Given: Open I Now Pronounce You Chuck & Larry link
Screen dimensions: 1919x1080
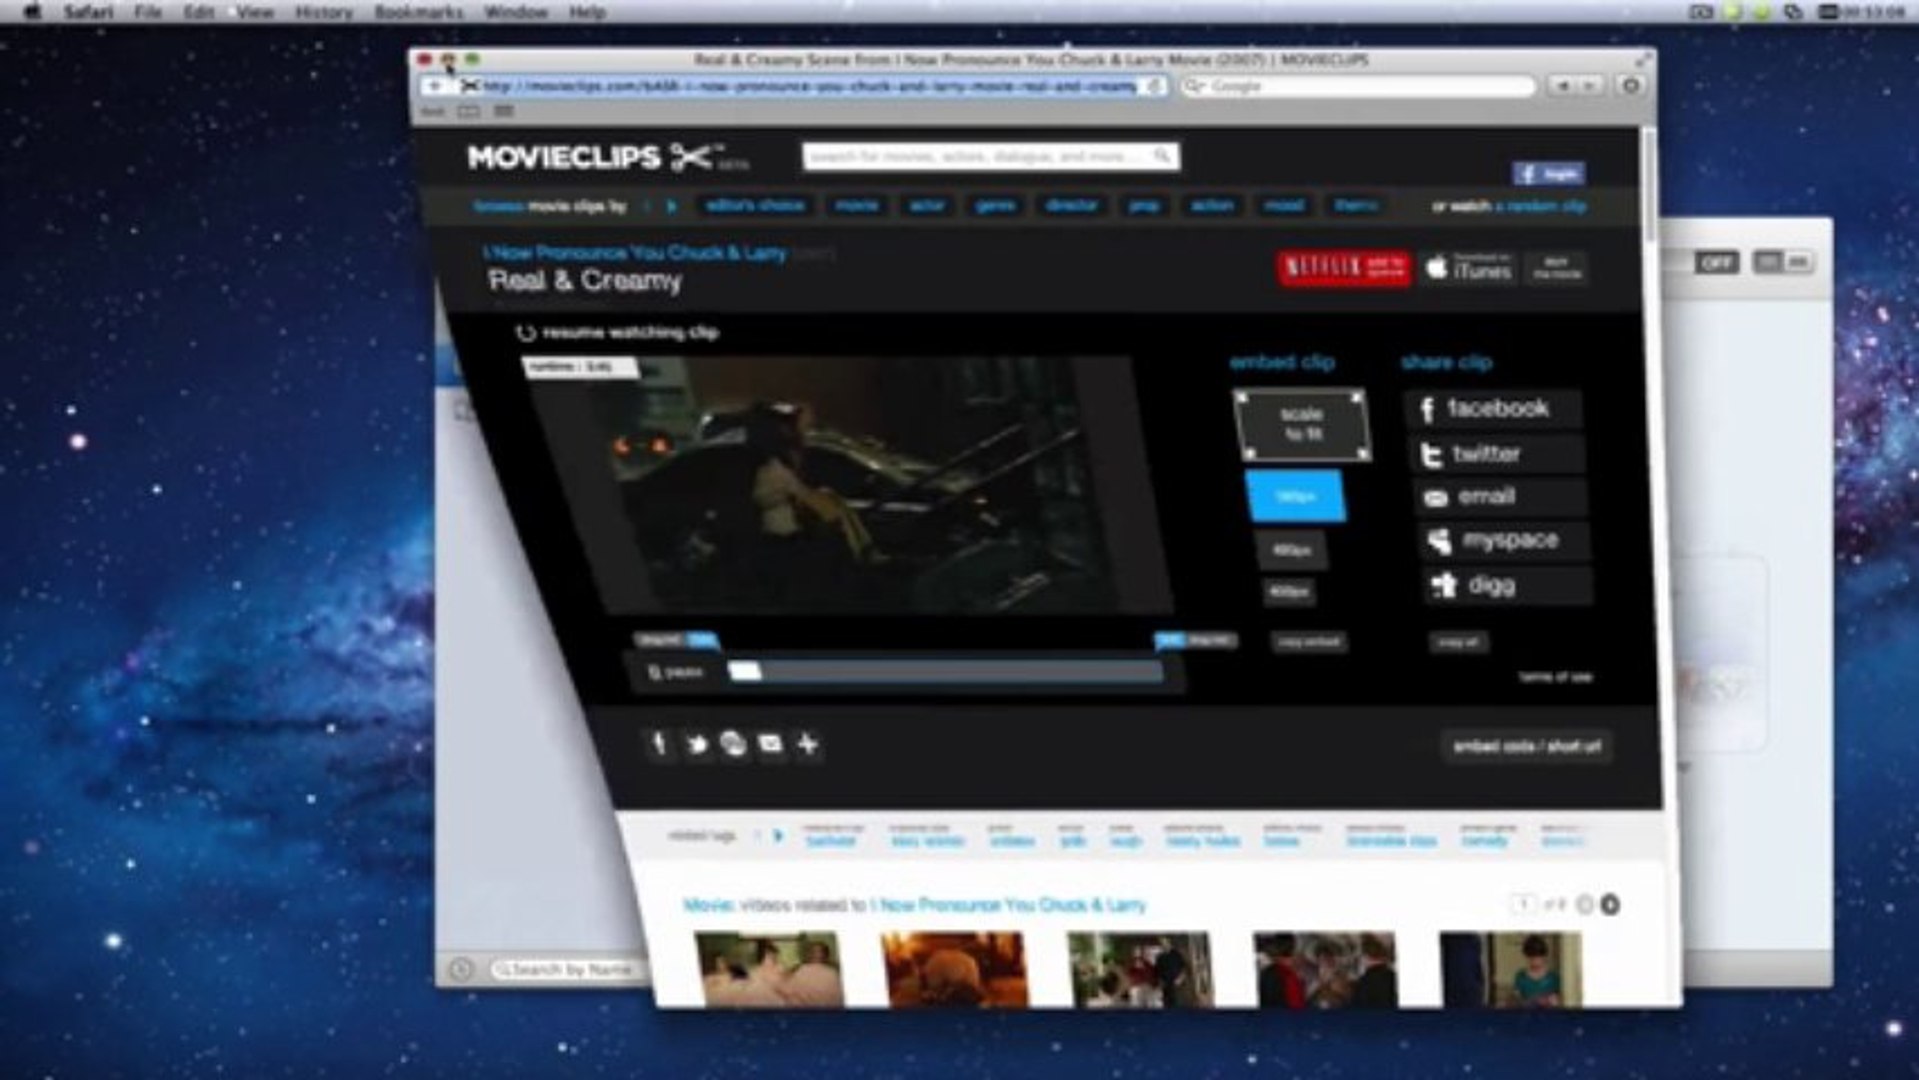Looking at the screenshot, I should point(637,252).
